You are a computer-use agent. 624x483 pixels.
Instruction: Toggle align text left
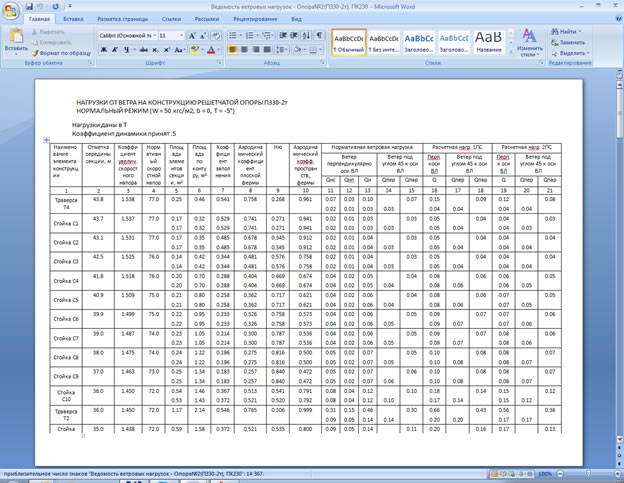point(233,50)
